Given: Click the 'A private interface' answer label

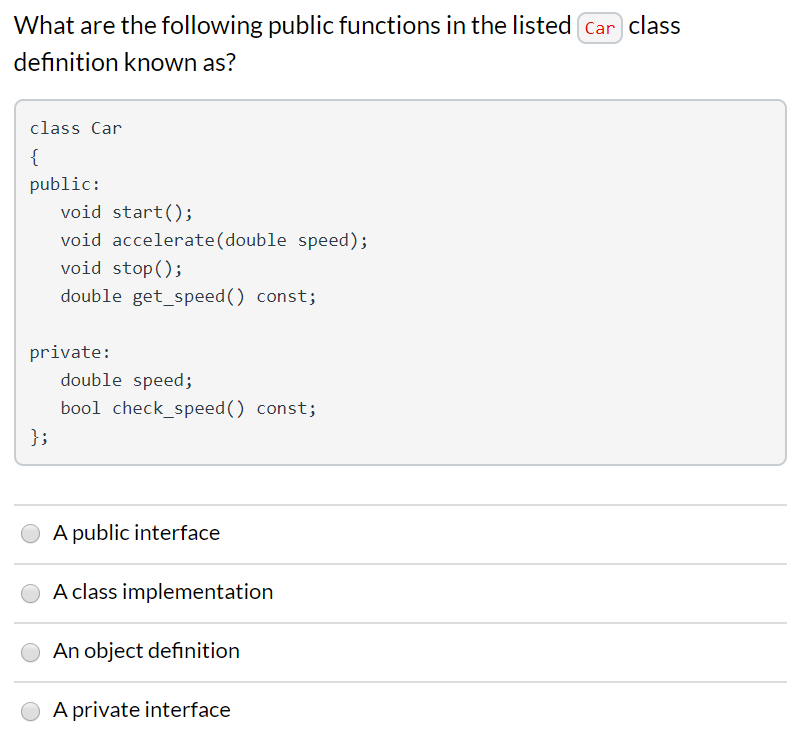Looking at the screenshot, I should 142,710.
